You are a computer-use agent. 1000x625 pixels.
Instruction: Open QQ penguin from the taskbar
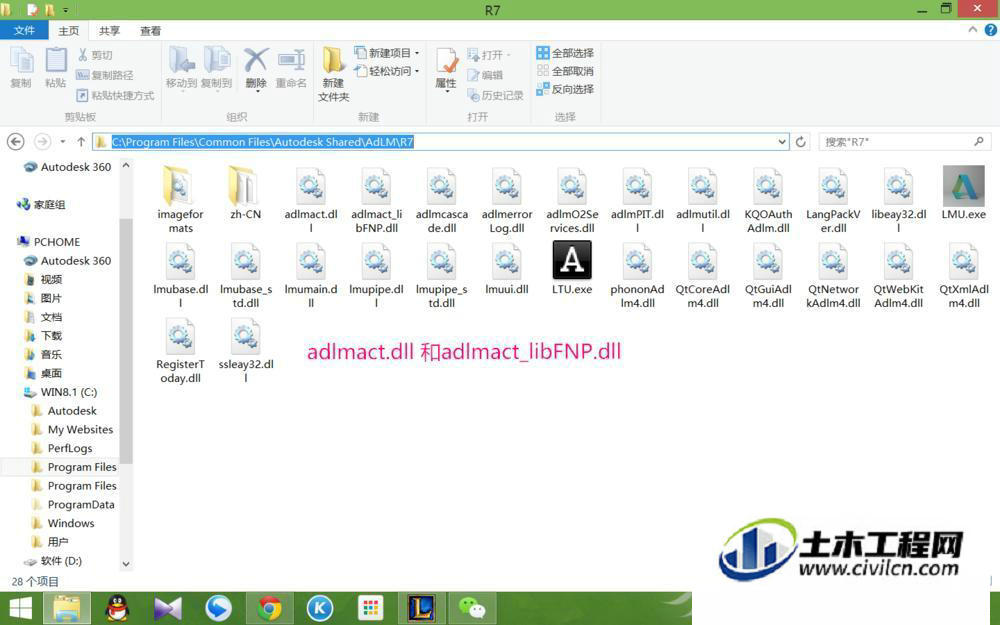(x=117, y=608)
